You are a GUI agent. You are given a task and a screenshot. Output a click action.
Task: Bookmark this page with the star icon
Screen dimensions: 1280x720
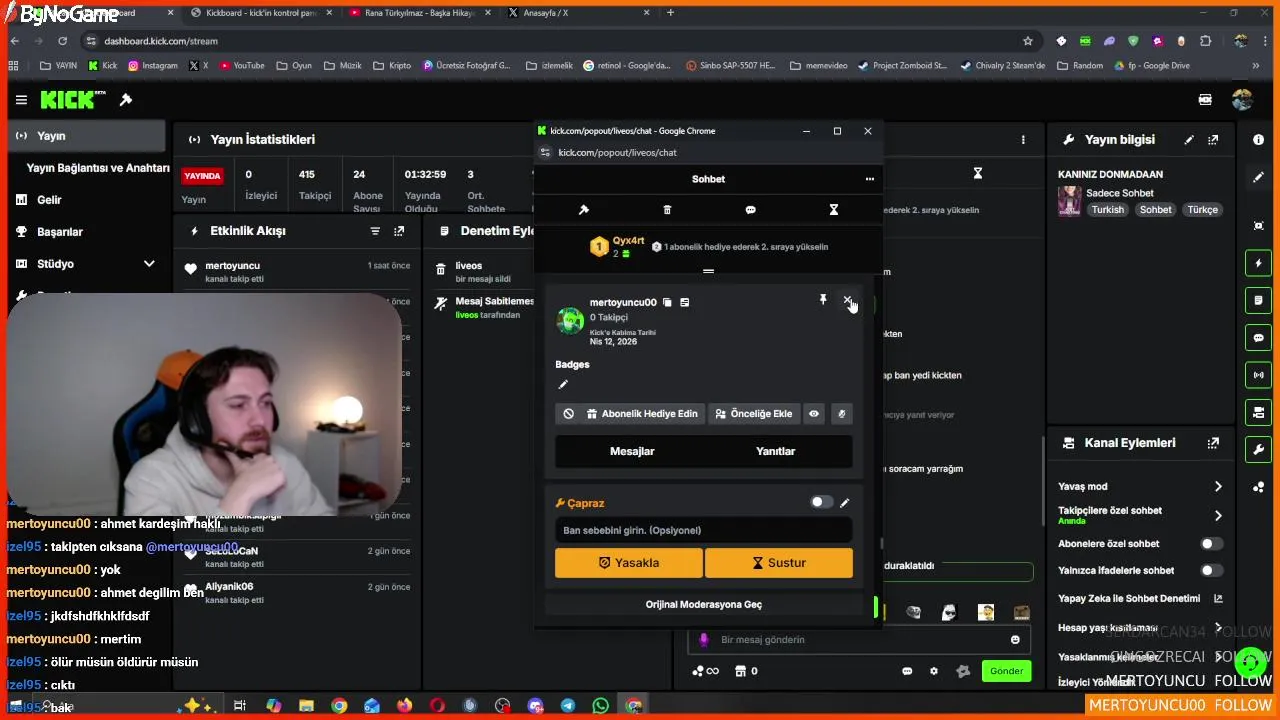click(x=1028, y=41)
